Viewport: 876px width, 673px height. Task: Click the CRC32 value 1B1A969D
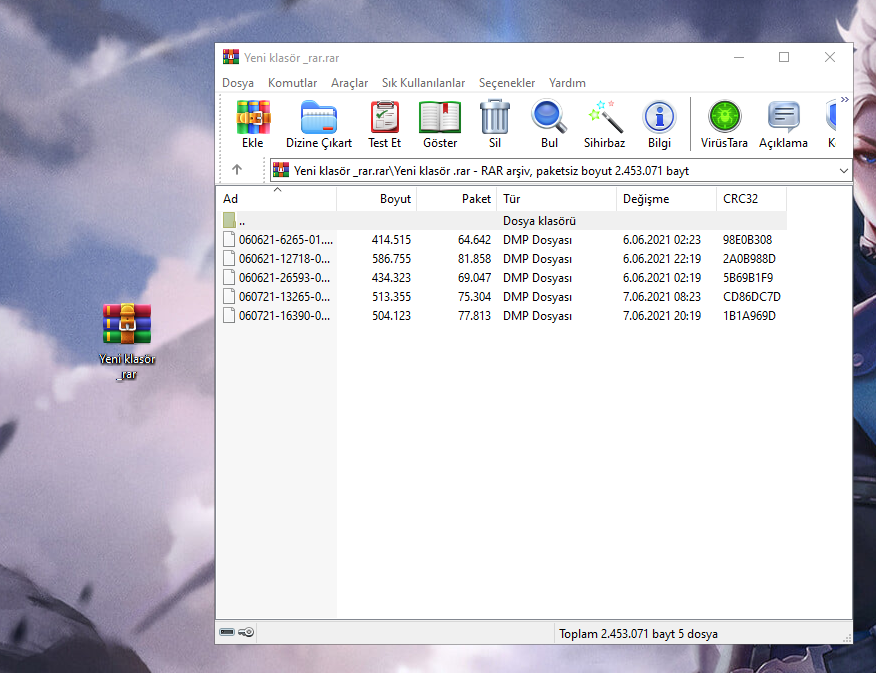coord(749,316)
